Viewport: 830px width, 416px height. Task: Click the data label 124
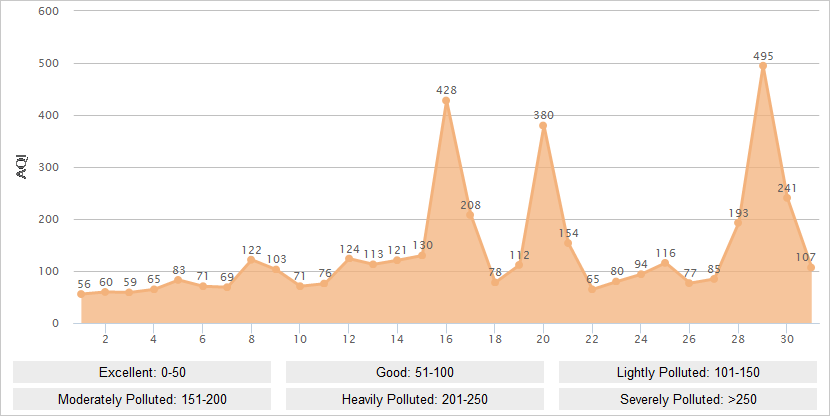[349, 249]
